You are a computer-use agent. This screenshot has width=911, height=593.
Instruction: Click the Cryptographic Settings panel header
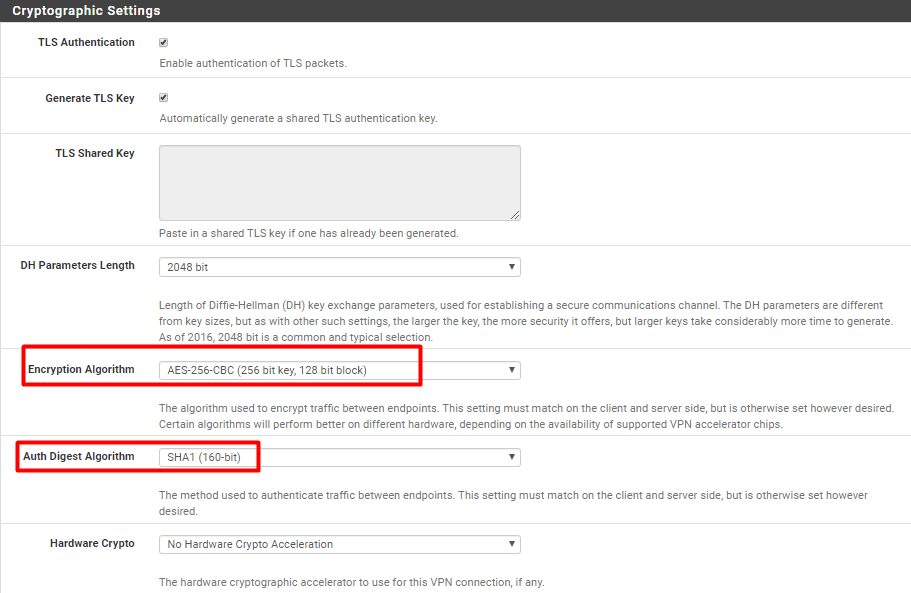coord(86,10)
